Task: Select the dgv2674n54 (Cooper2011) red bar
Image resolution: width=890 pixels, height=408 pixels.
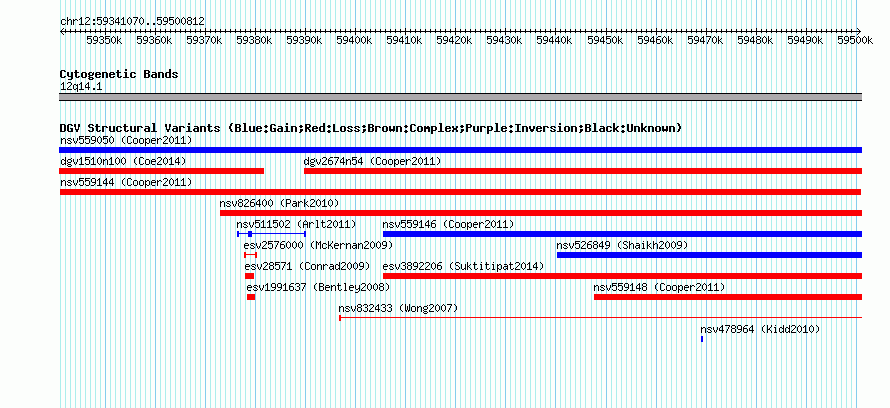Action: click(x=583, y=171)
